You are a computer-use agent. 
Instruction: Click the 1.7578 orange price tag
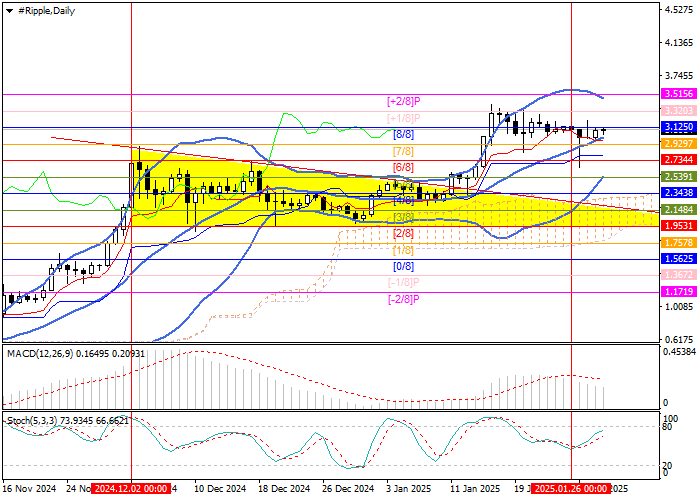click(678, 242)
